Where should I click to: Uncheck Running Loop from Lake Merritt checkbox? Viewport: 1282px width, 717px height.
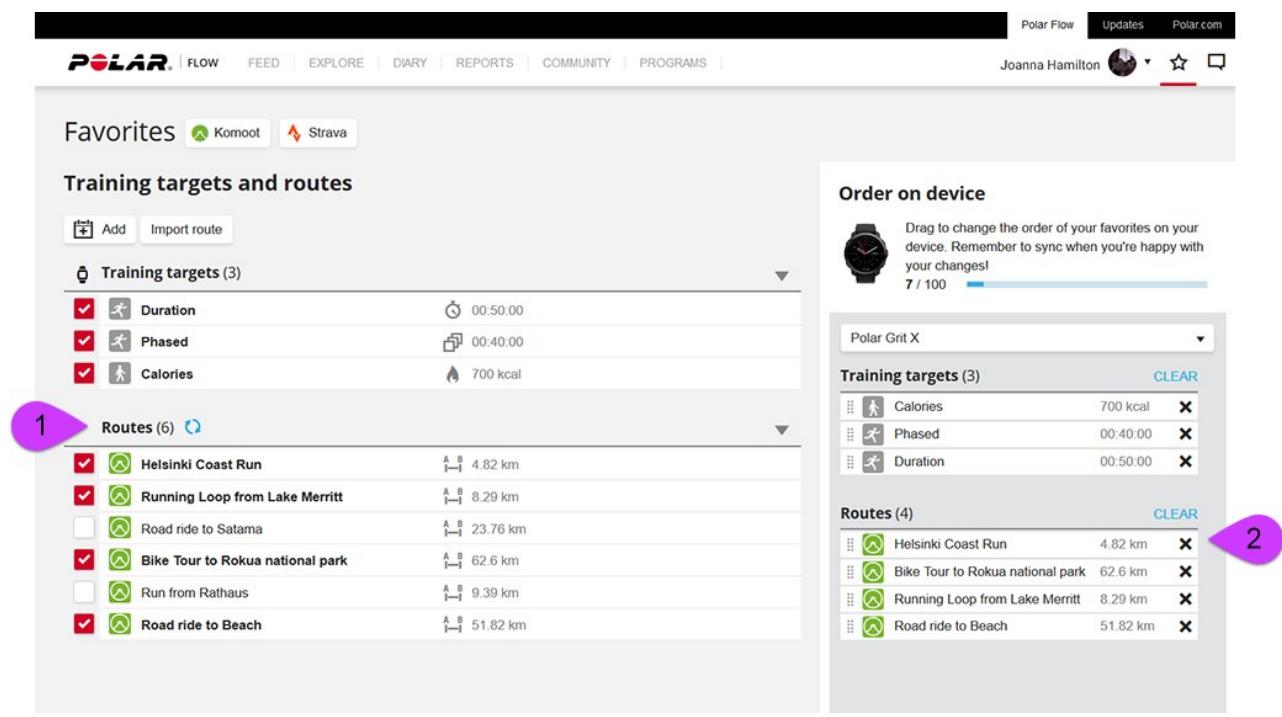[x=84, y=496]
